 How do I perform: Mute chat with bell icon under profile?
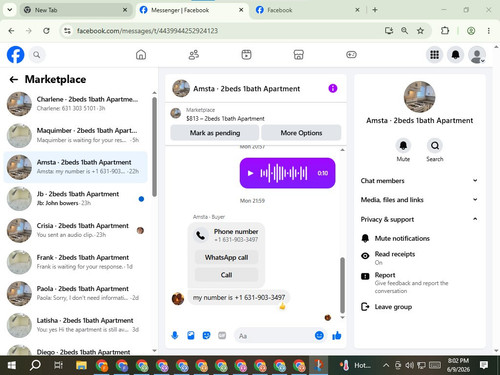(403, 146)
